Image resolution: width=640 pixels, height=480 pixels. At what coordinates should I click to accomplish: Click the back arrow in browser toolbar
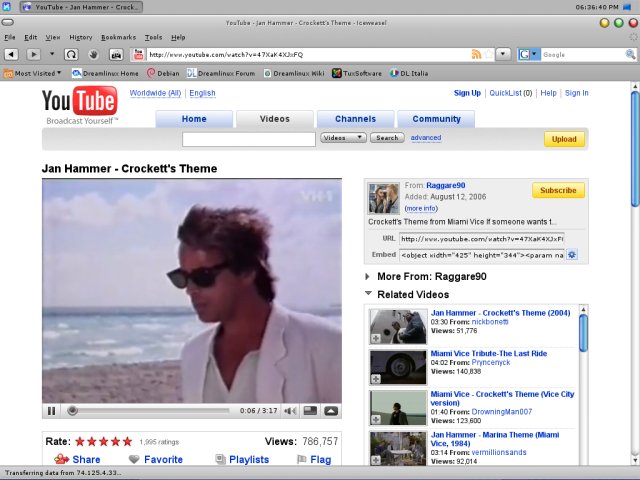[x=11, y=54]
